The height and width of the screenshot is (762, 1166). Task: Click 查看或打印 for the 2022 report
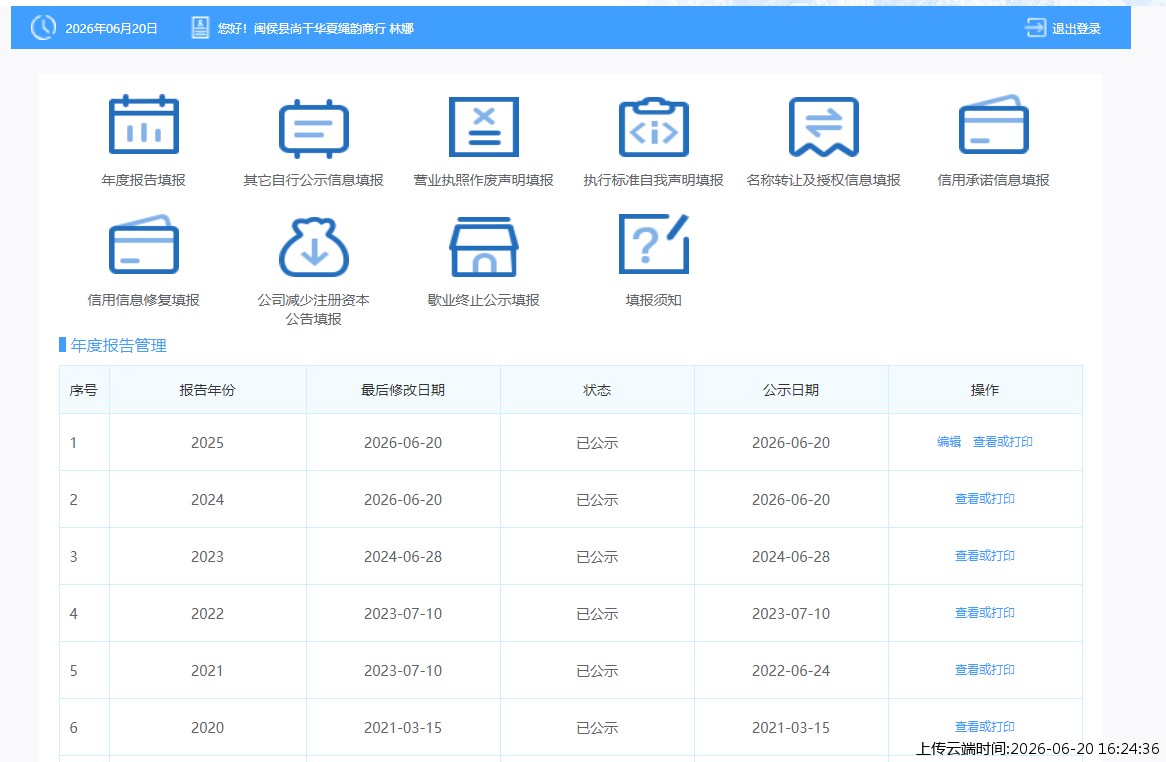click(985, 613)
